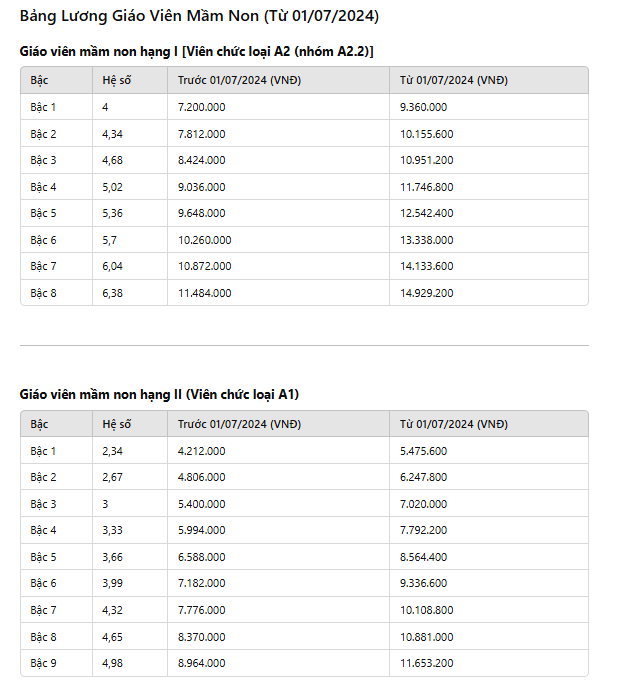Click the value 14.929.200
Screen dimensions: 619x692
427,293
